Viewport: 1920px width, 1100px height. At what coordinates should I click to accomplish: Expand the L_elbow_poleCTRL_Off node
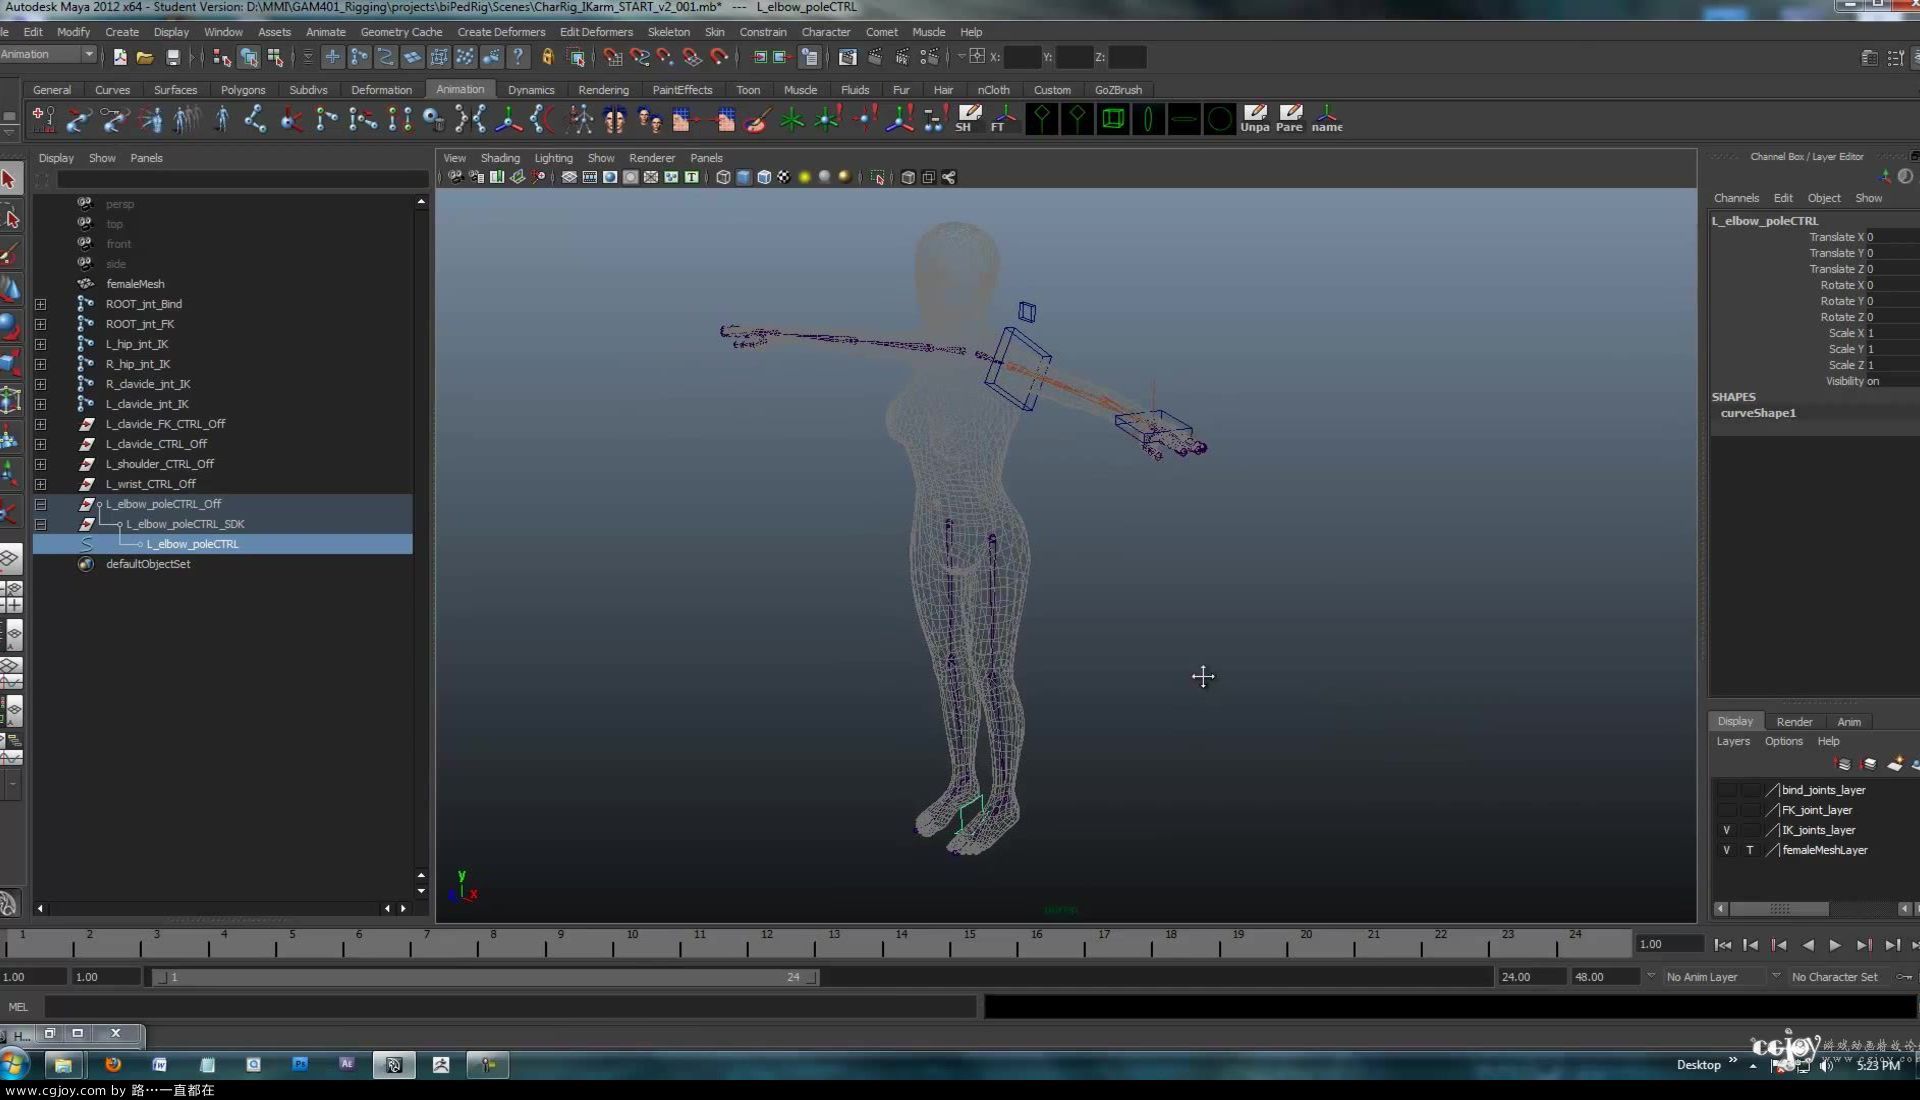(x=41, y=504)
